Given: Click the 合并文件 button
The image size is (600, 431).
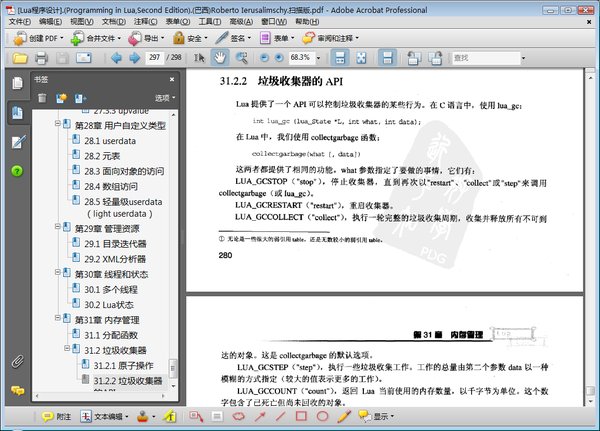Looking at the screenshot, I should 102,38.
